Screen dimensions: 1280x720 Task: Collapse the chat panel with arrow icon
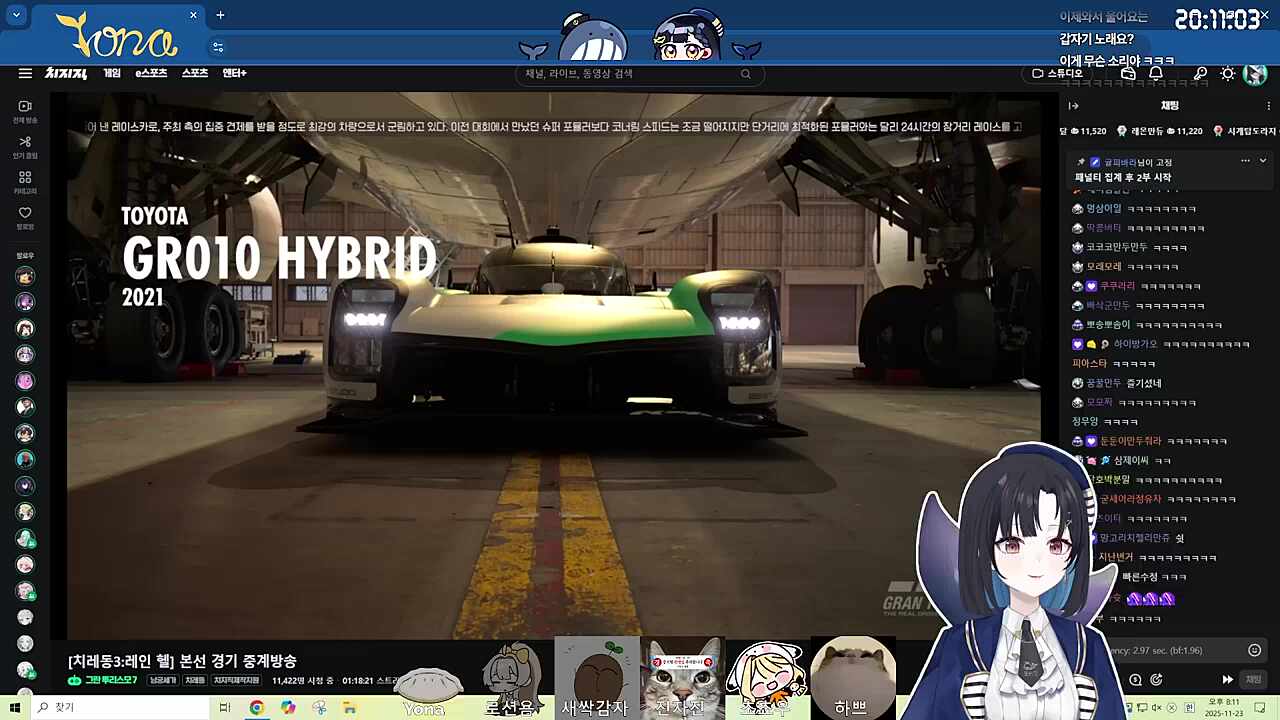click(x=1073, y=106)
